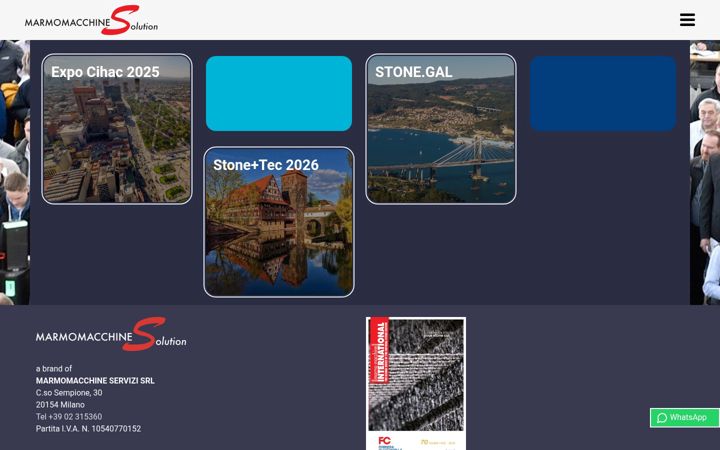The image size is (720, 450).
Task: Open the STONE.GAL event card
Action: (x=441, y=129)
